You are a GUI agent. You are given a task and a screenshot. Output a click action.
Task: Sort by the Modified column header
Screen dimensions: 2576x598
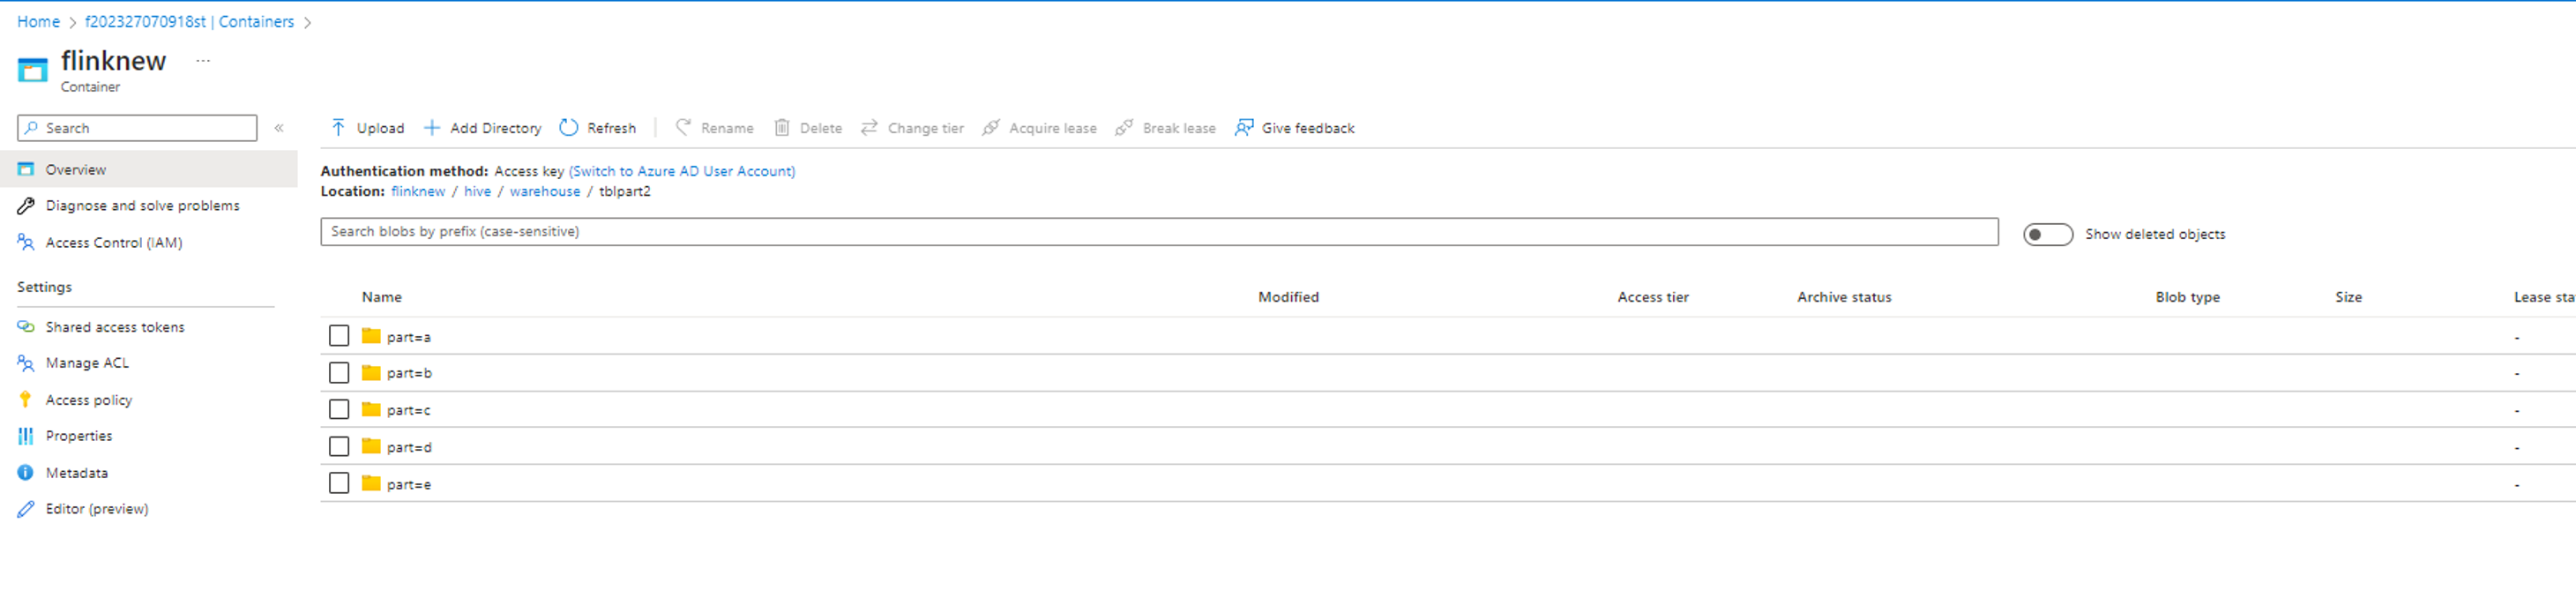pos(1288,297)
